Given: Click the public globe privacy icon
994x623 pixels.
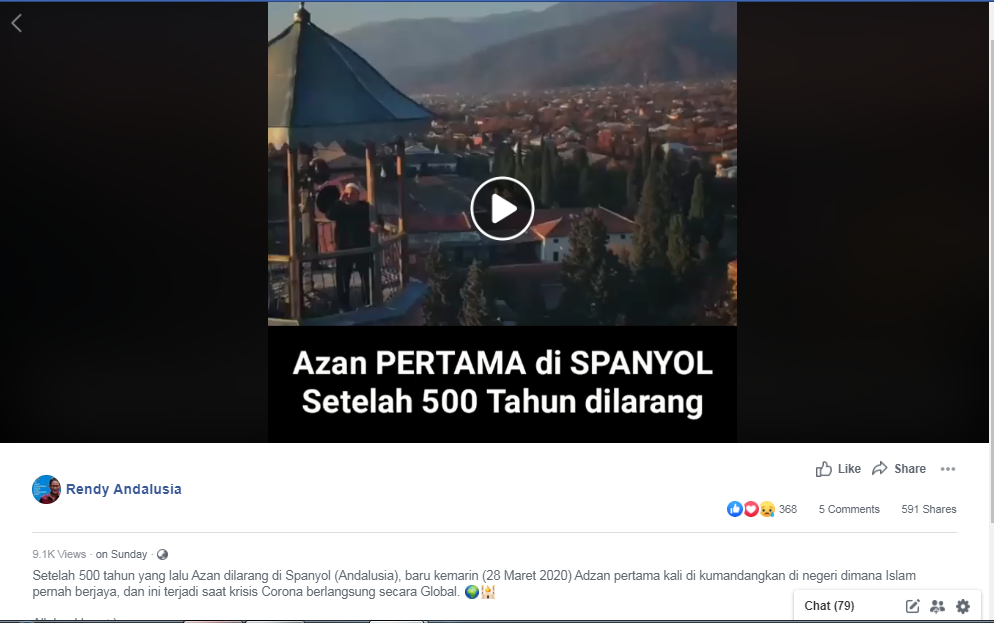Looking at the screenshot, I should point(162,555).
